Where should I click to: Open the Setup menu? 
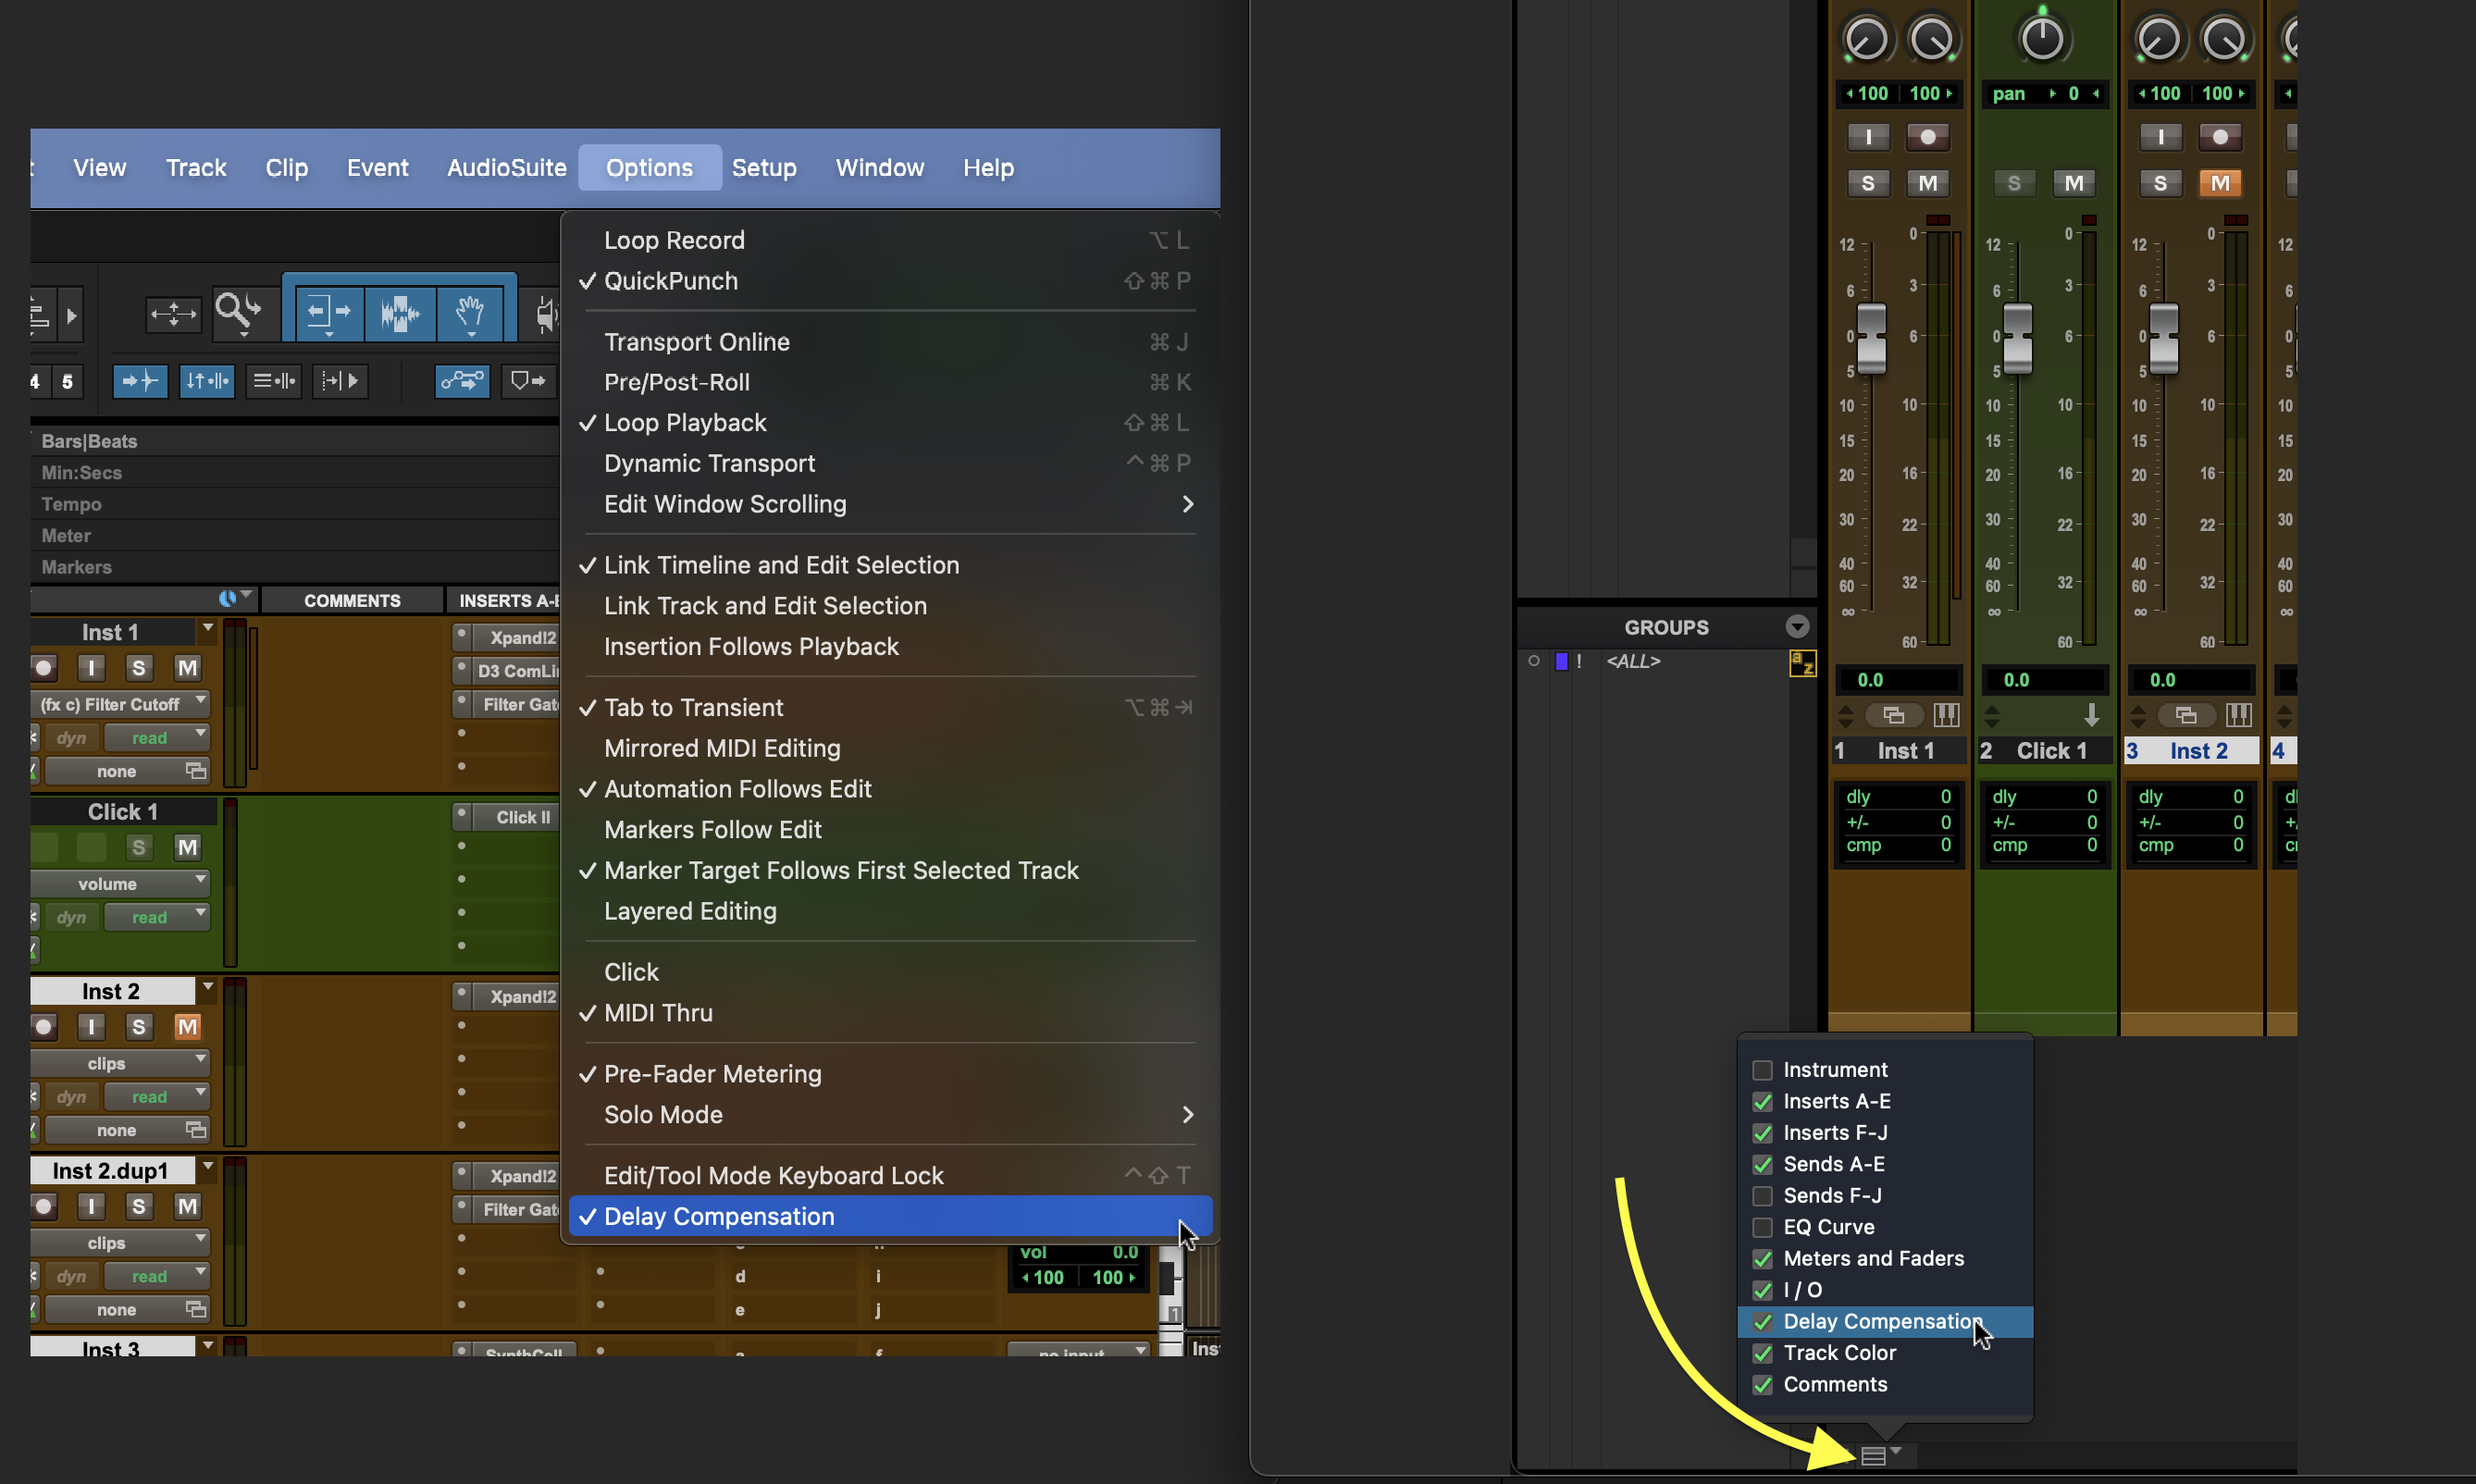(x=764, y=168)
